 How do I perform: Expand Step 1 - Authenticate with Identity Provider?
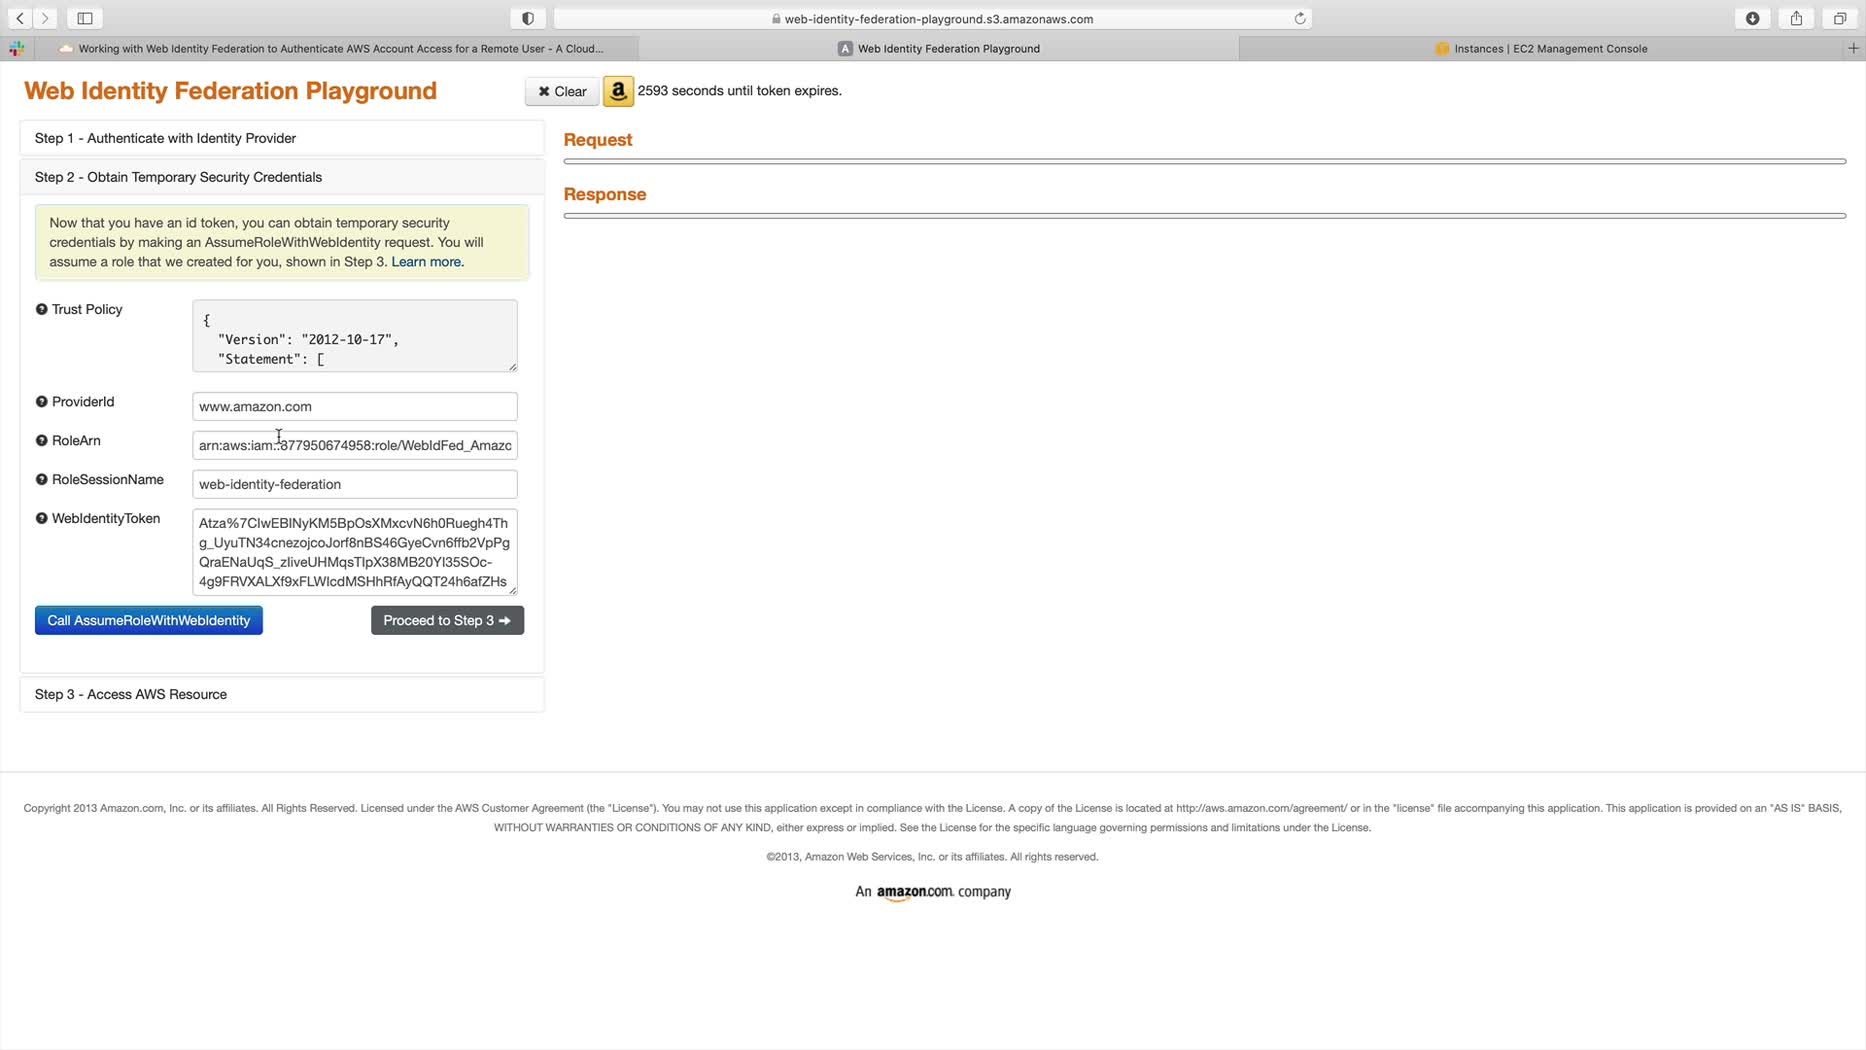pyautogui.click(x=282, y=138)
